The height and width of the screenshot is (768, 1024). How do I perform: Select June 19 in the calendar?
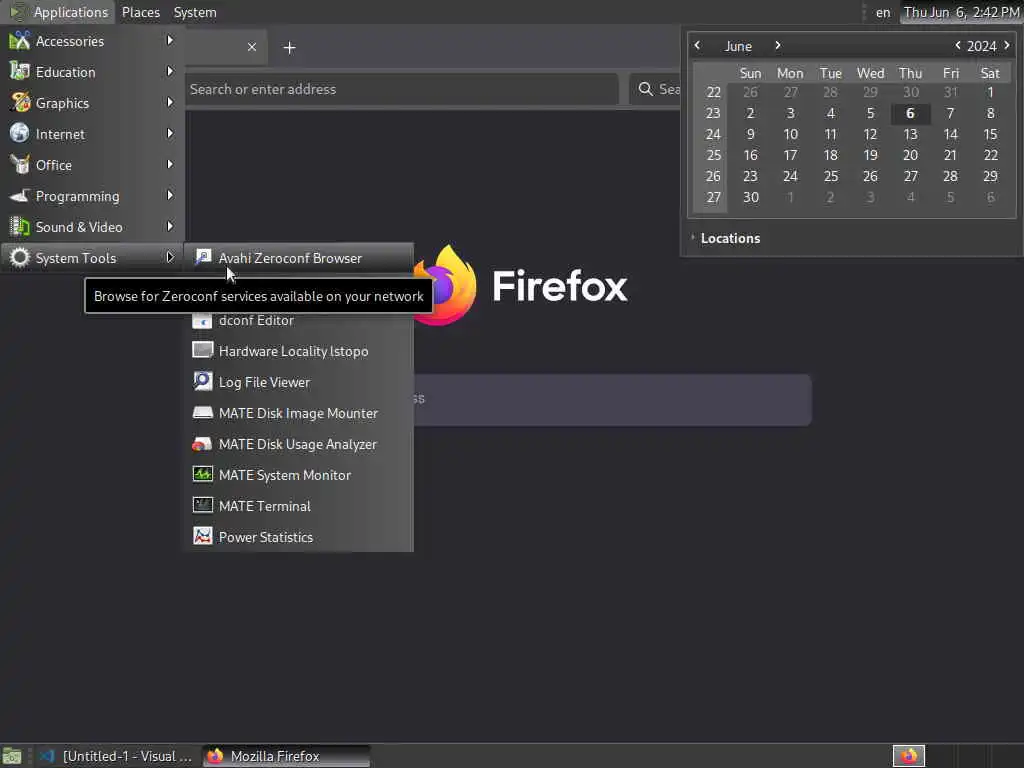coord(870,155)
